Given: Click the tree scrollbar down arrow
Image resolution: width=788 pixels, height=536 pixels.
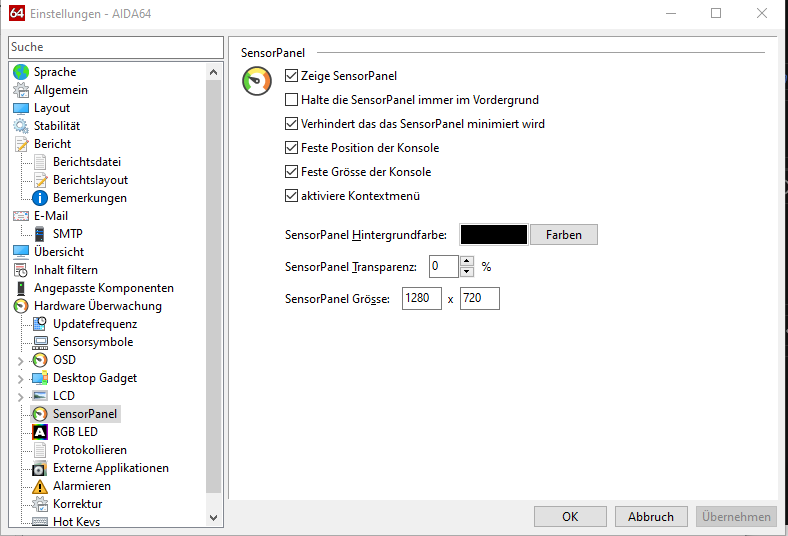Looking at the screenshot, I should click(214, 517).
